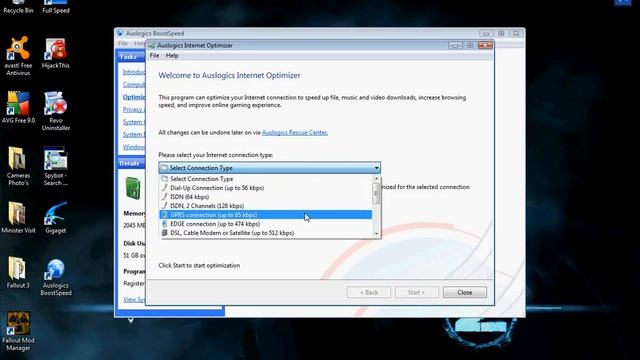
Task: Open the Recycle Bin desktop icon
Action: (x=18, y=7)
